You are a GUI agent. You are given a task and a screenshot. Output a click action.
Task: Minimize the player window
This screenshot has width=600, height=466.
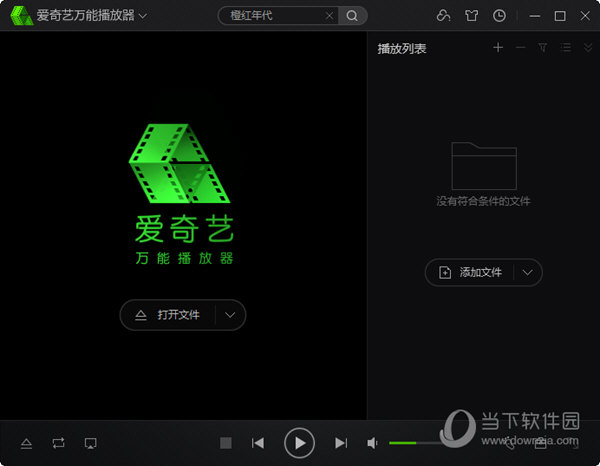(x=535, y=16)
